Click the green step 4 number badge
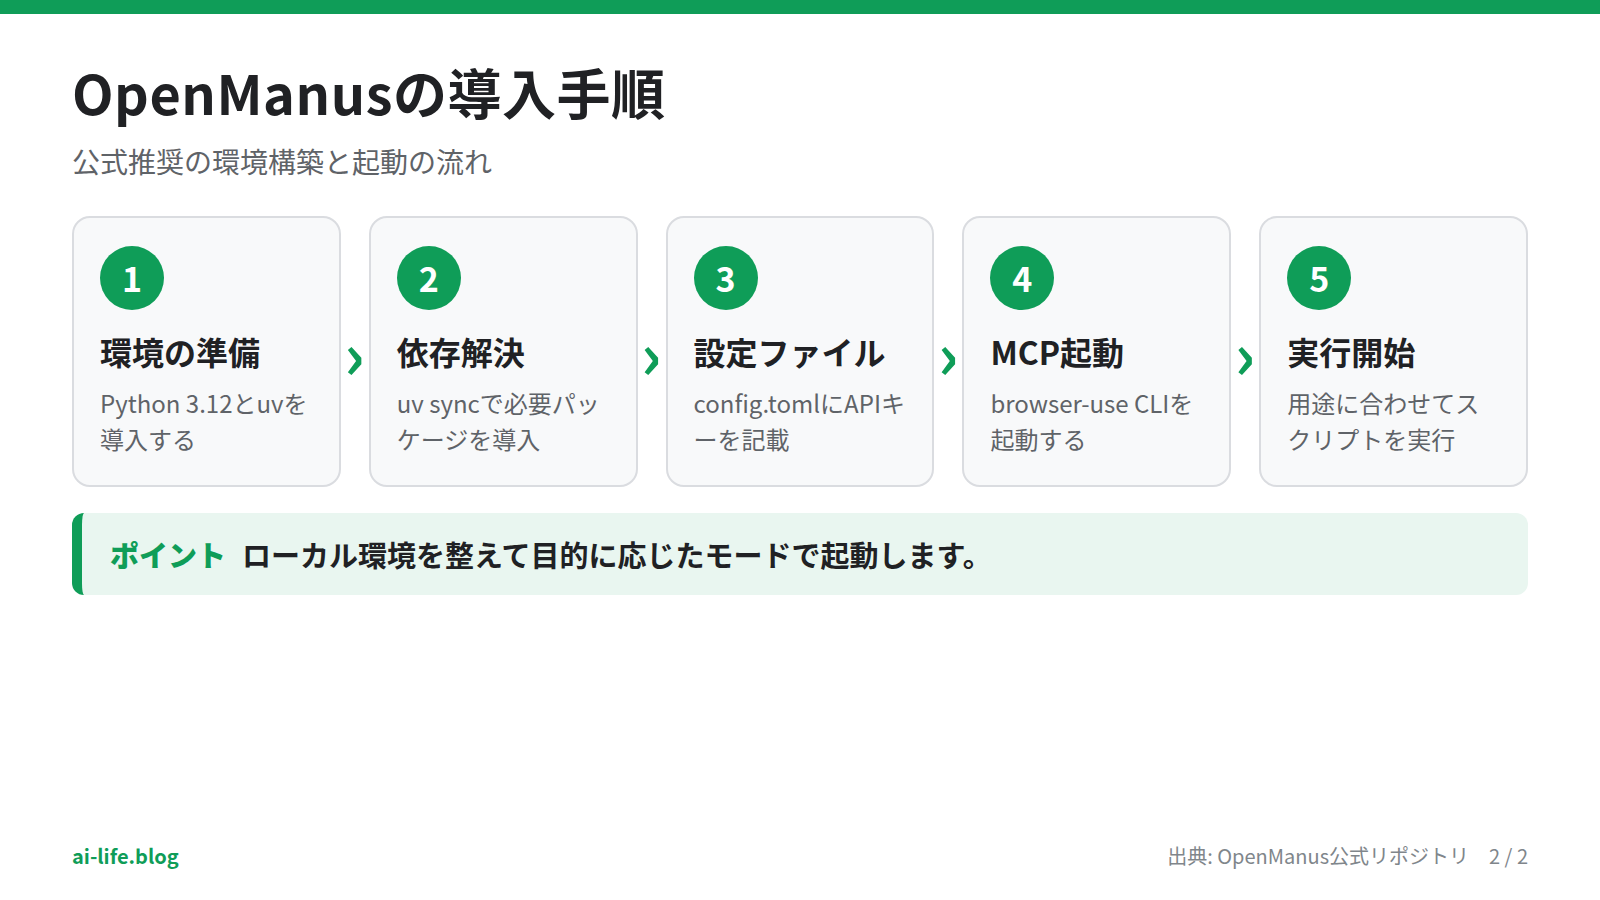Image resolution: width=1600 pixels, height=900 pixels. coord(1022,278)
